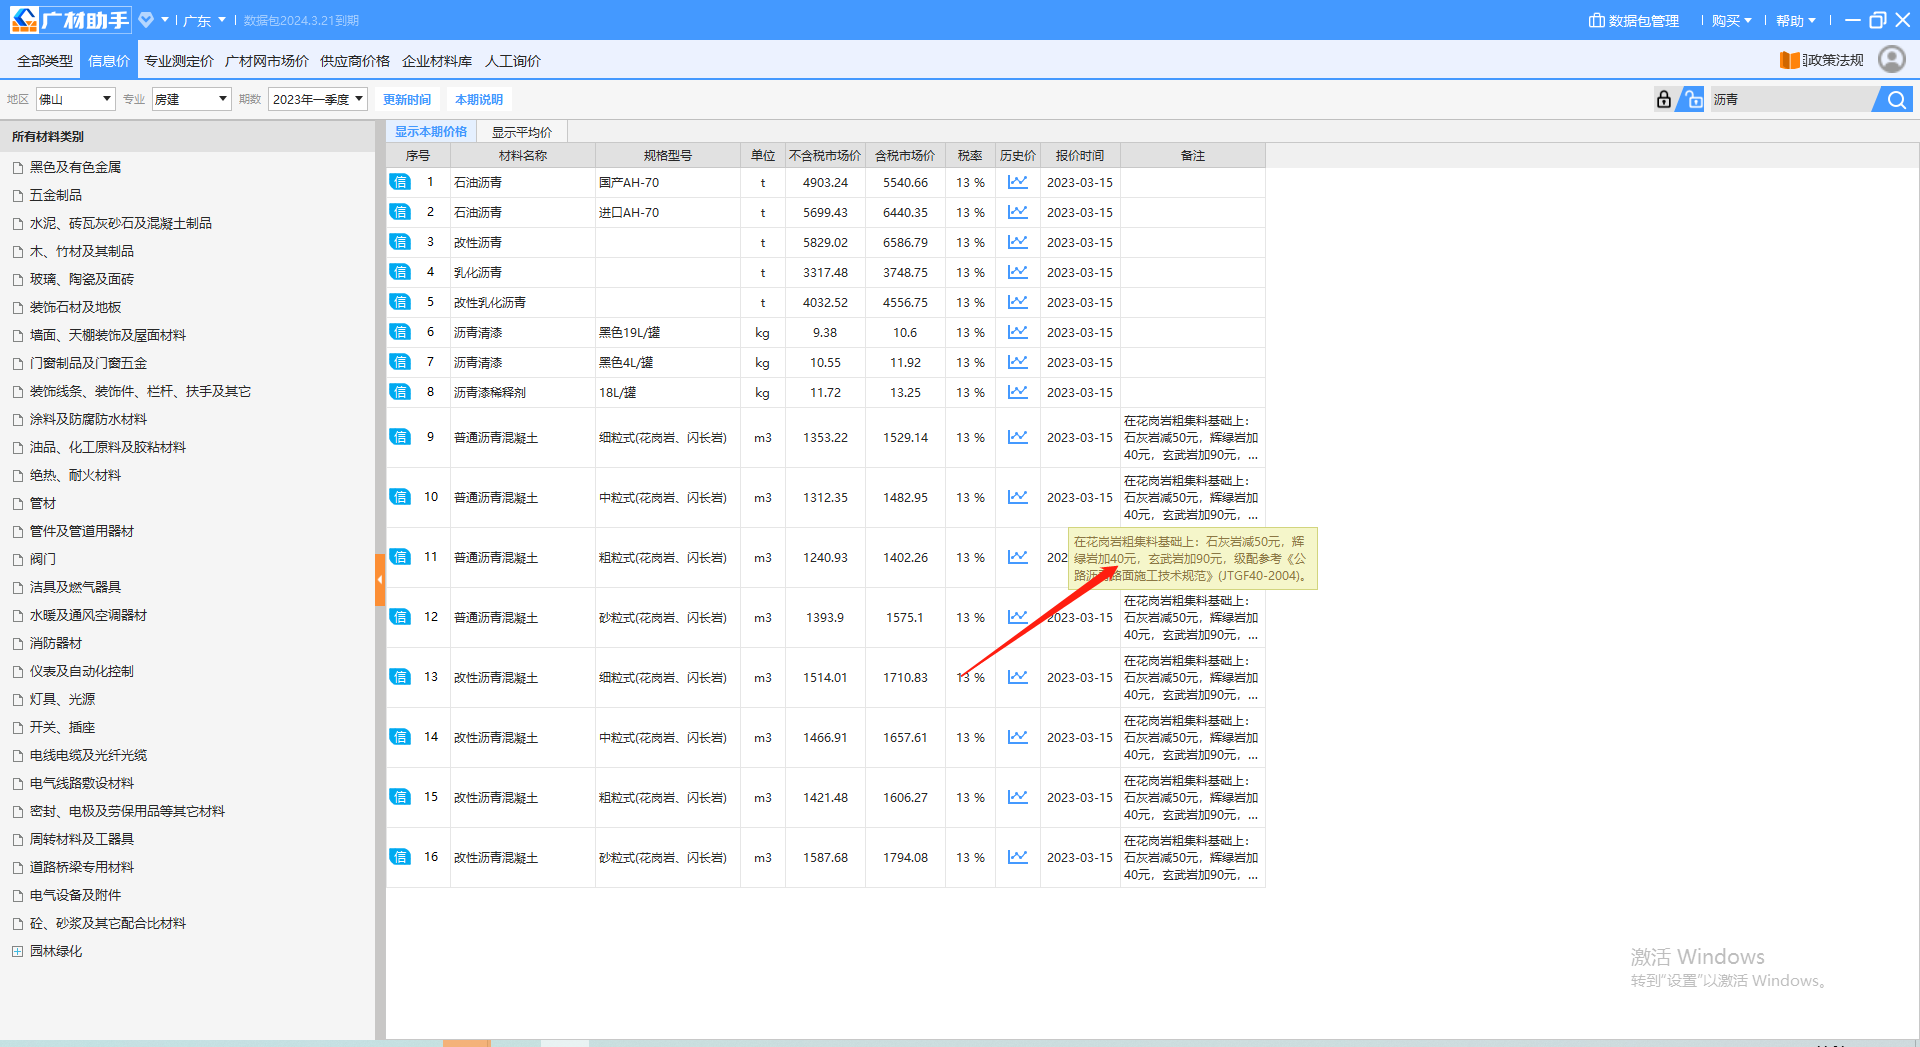Click the 1794.08 price cell in row 16

[905, 857]
